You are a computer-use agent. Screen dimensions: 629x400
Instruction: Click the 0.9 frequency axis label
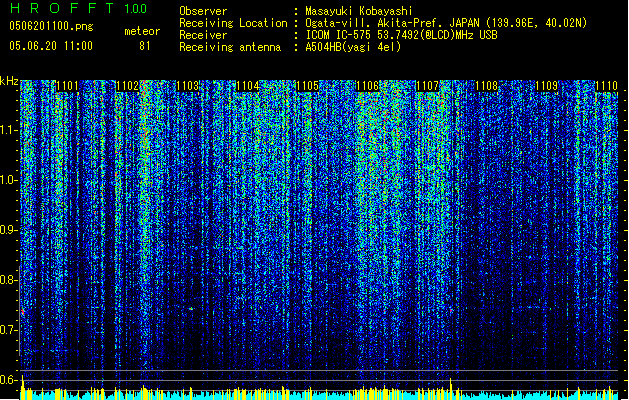coord(9,230)
